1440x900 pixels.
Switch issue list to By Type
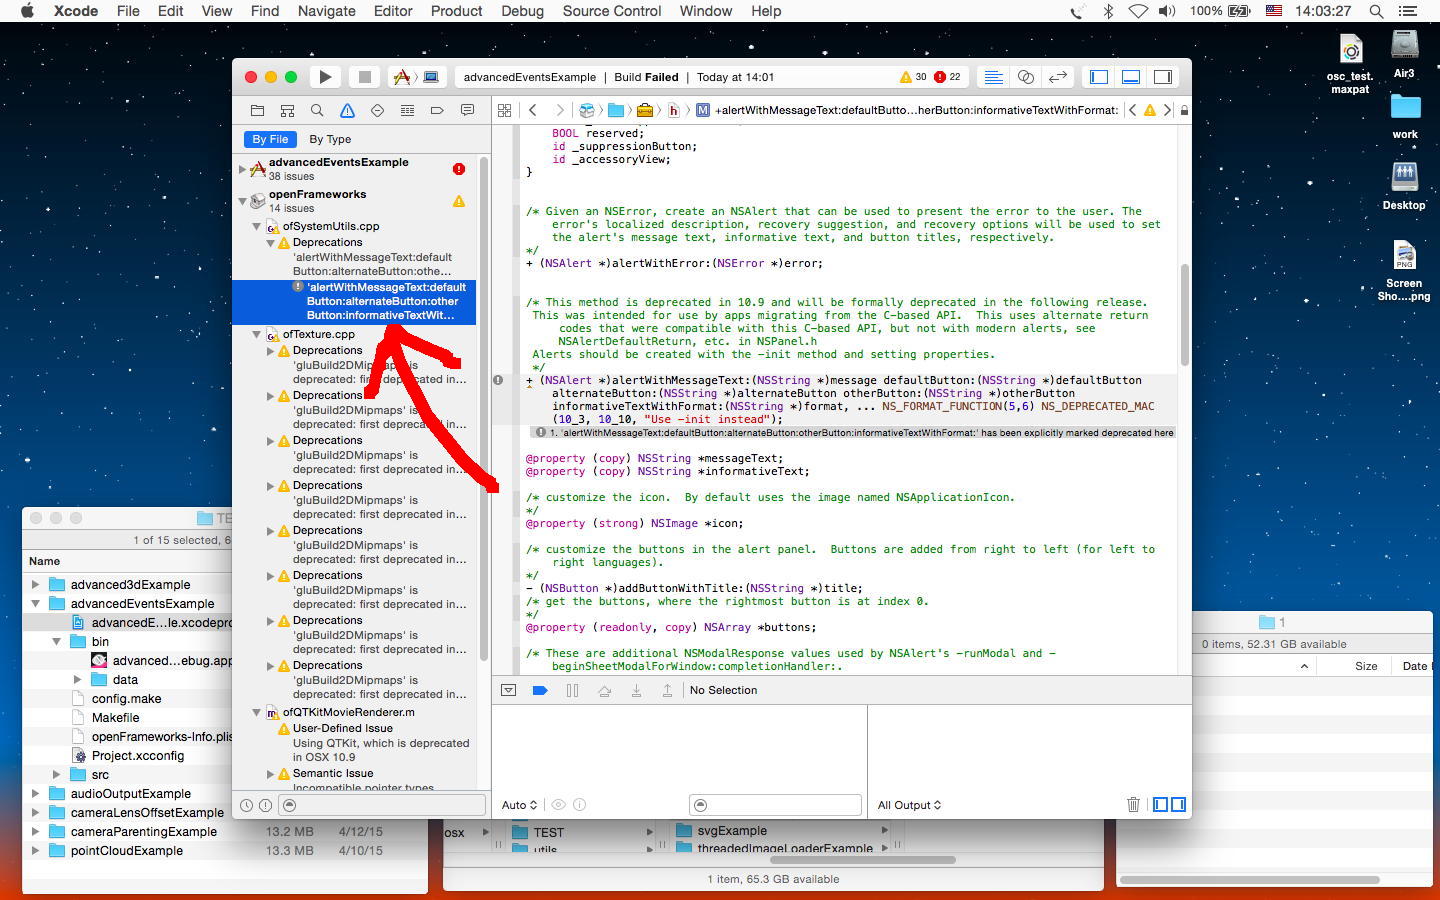click(330, 139)
